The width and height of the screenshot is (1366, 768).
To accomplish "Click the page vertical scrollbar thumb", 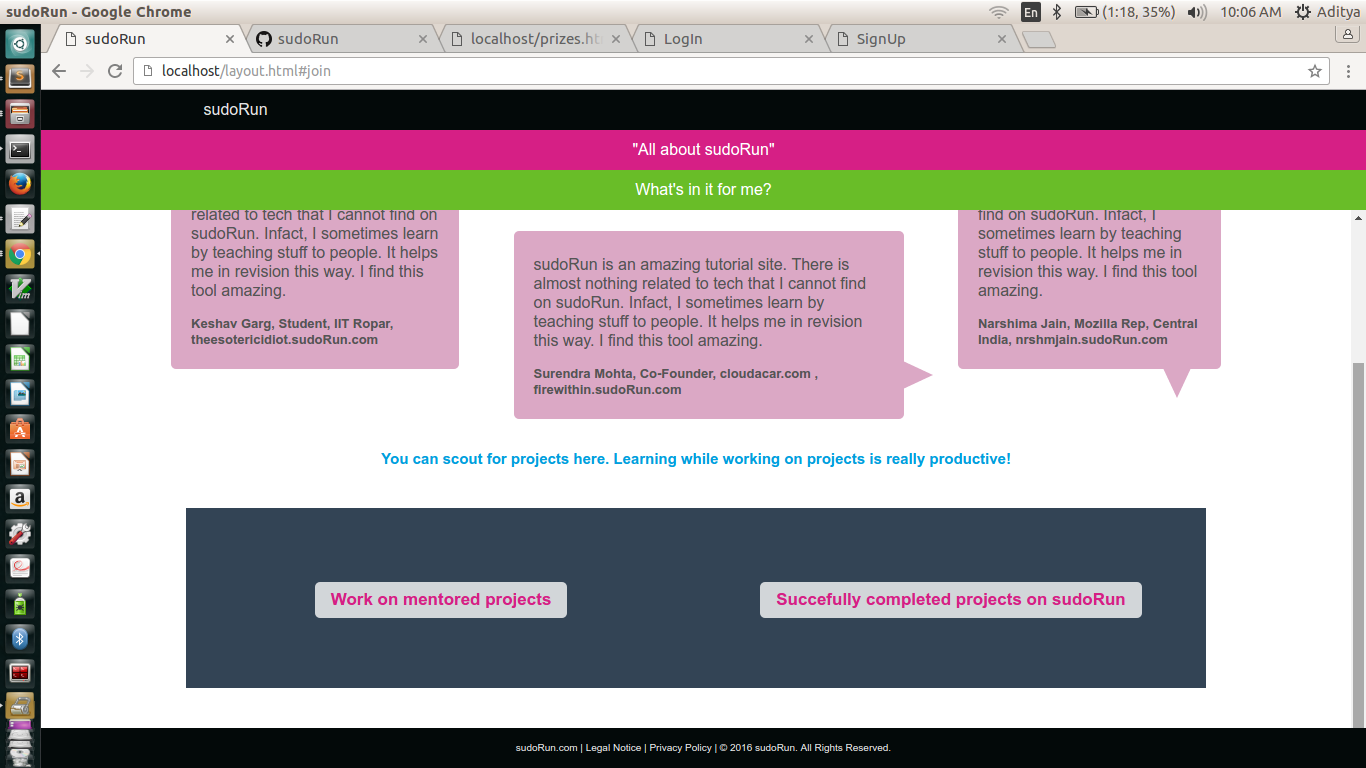I will coord(1358,544).
